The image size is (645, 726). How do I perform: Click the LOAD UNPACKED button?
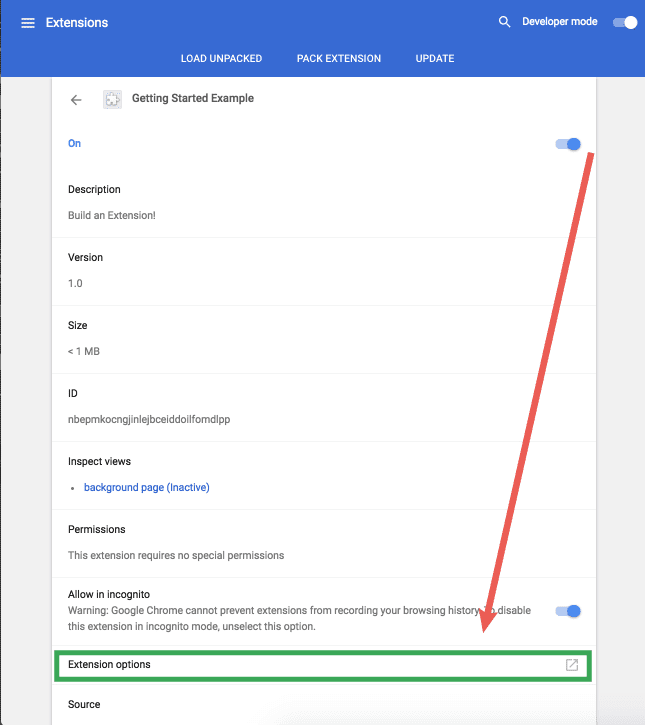click(221, 59)
